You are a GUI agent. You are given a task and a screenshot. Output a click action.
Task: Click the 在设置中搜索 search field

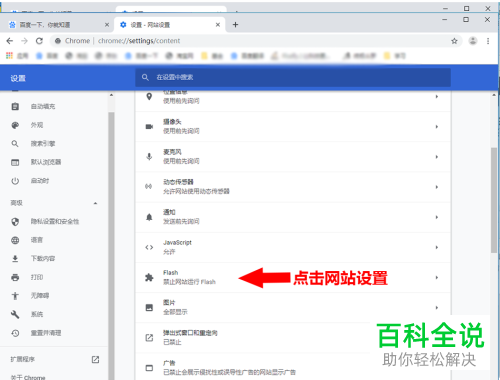293,77
